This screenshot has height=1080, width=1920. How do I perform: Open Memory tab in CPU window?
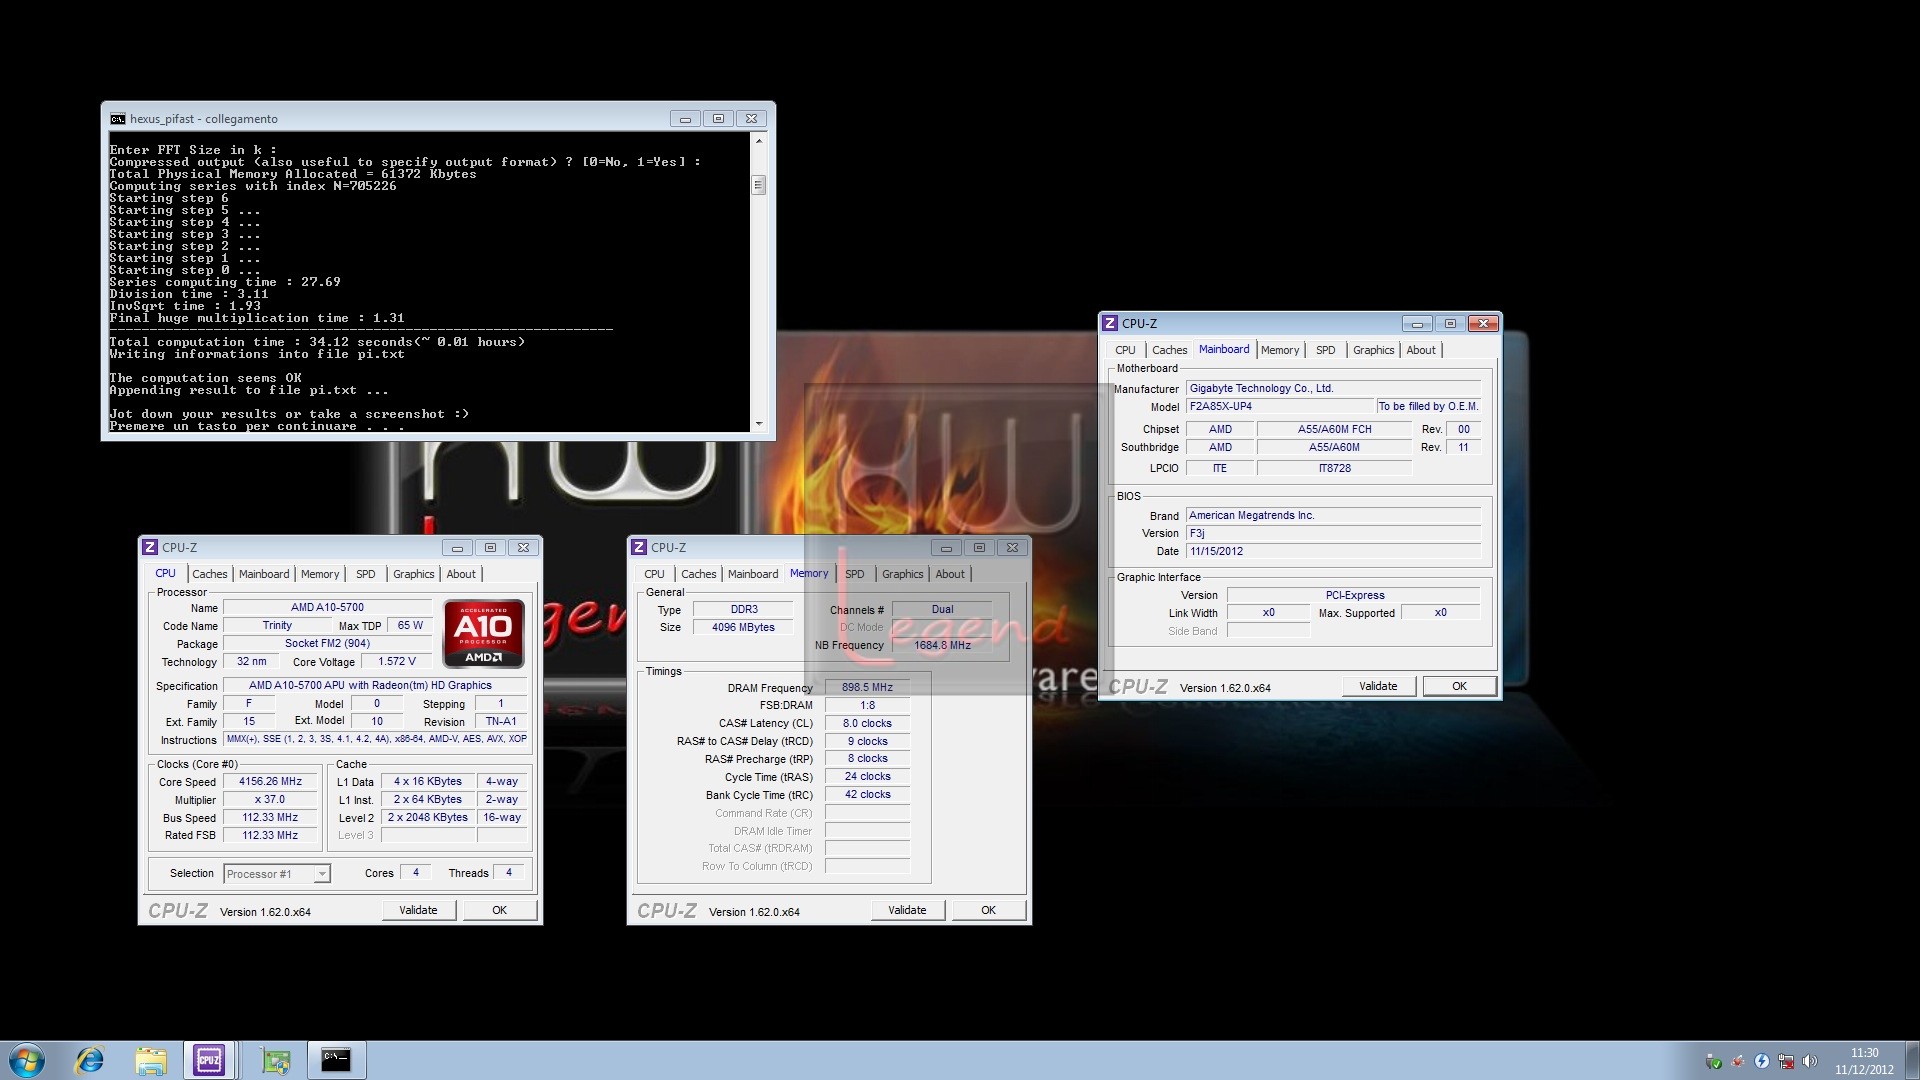320,574
